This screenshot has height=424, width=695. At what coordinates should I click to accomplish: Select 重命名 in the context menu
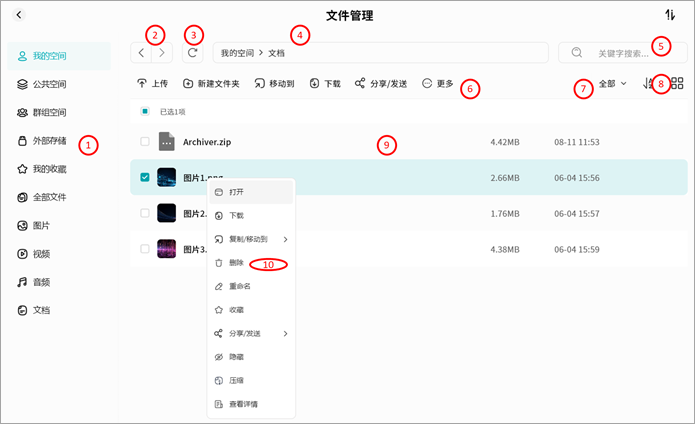238,286
